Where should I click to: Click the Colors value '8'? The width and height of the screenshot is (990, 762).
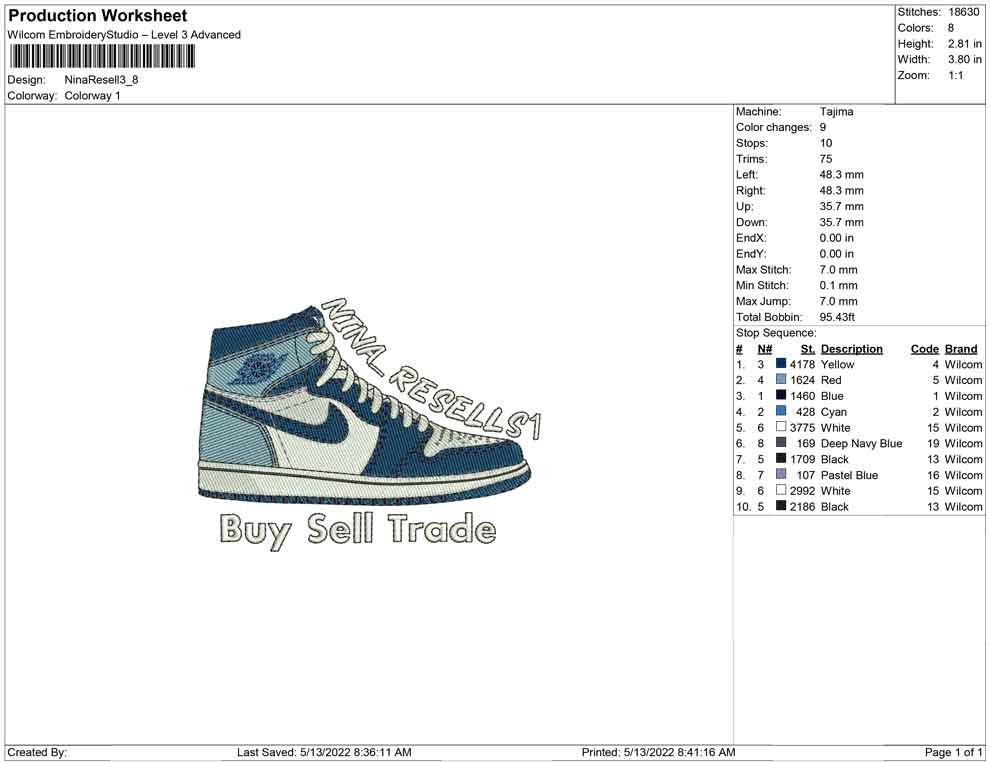click(951, 28)
